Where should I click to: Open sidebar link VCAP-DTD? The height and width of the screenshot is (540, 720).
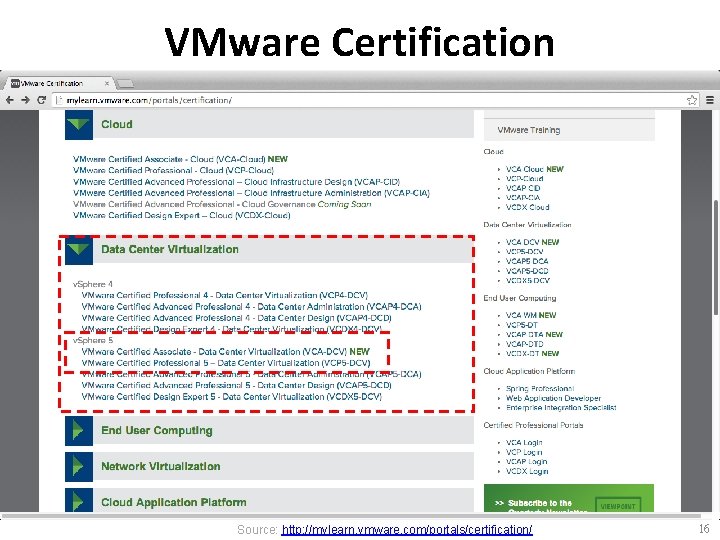[x=524, y=344]
